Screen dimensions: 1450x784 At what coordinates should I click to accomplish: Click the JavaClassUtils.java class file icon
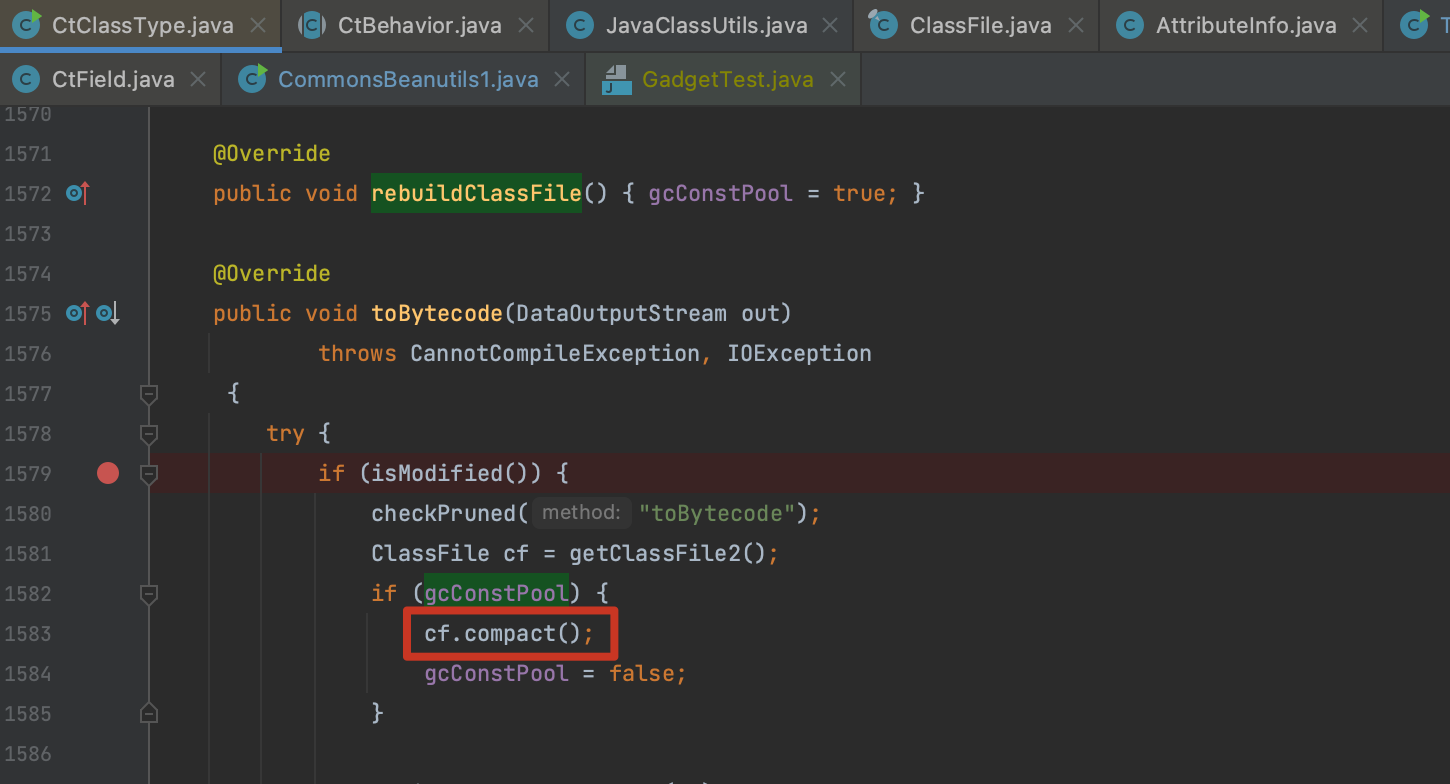(x=580, y=25)
